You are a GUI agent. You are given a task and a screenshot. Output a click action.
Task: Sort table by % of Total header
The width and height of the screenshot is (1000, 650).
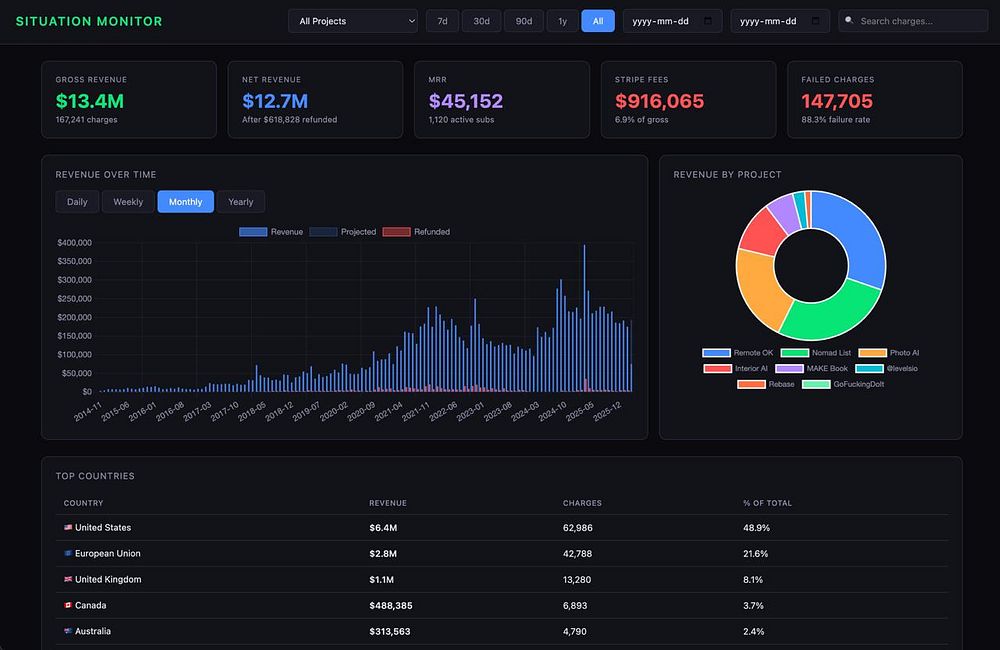pos(767,503)
